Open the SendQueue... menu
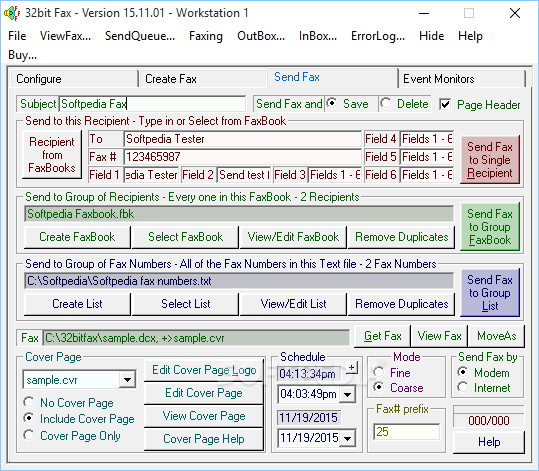This screenshot has width=539, height=471. pyautogui.click(x=140, y=36)
